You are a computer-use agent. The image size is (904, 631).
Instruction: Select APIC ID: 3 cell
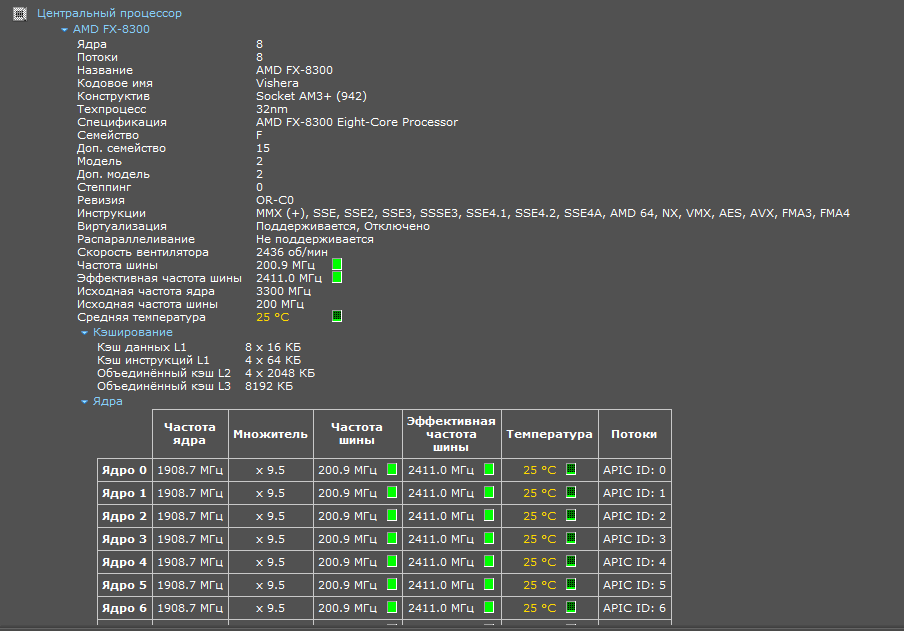pos(634,539)
